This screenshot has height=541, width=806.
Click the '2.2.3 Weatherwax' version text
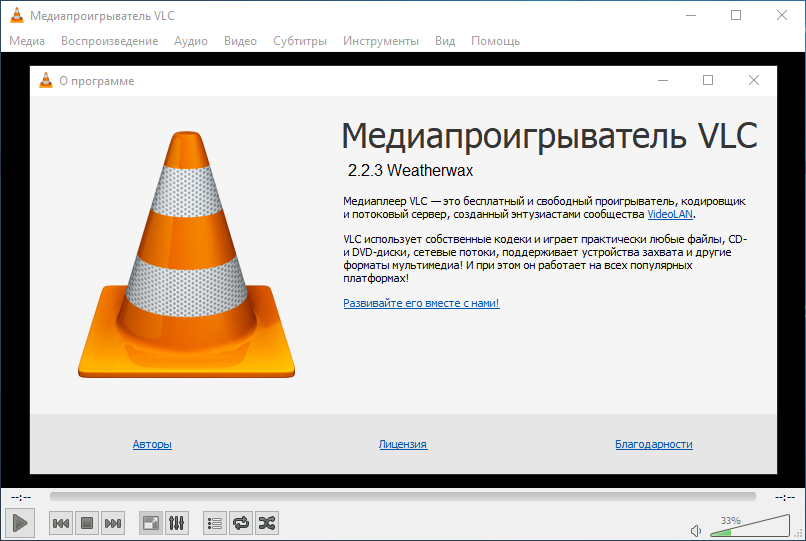pos(410,170)
